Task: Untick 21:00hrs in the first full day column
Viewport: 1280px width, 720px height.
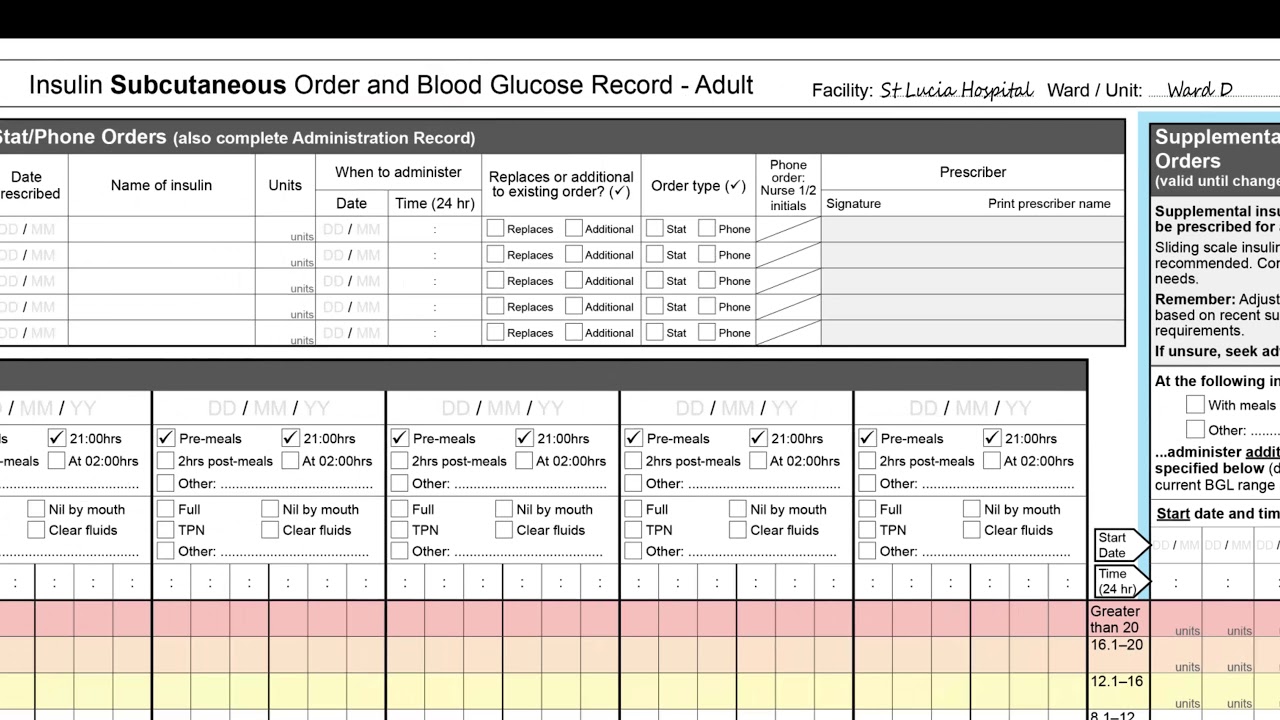Action: pos(290,438)
